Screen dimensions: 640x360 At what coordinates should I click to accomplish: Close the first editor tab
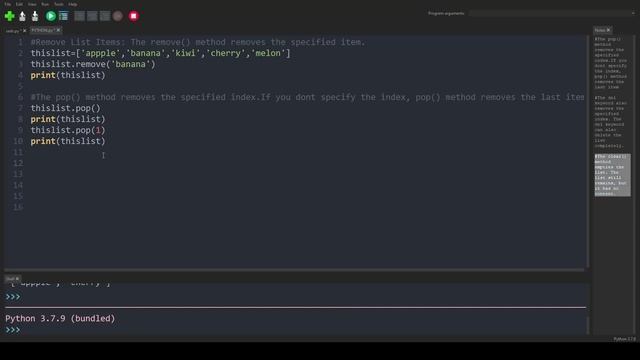(24, 31)
